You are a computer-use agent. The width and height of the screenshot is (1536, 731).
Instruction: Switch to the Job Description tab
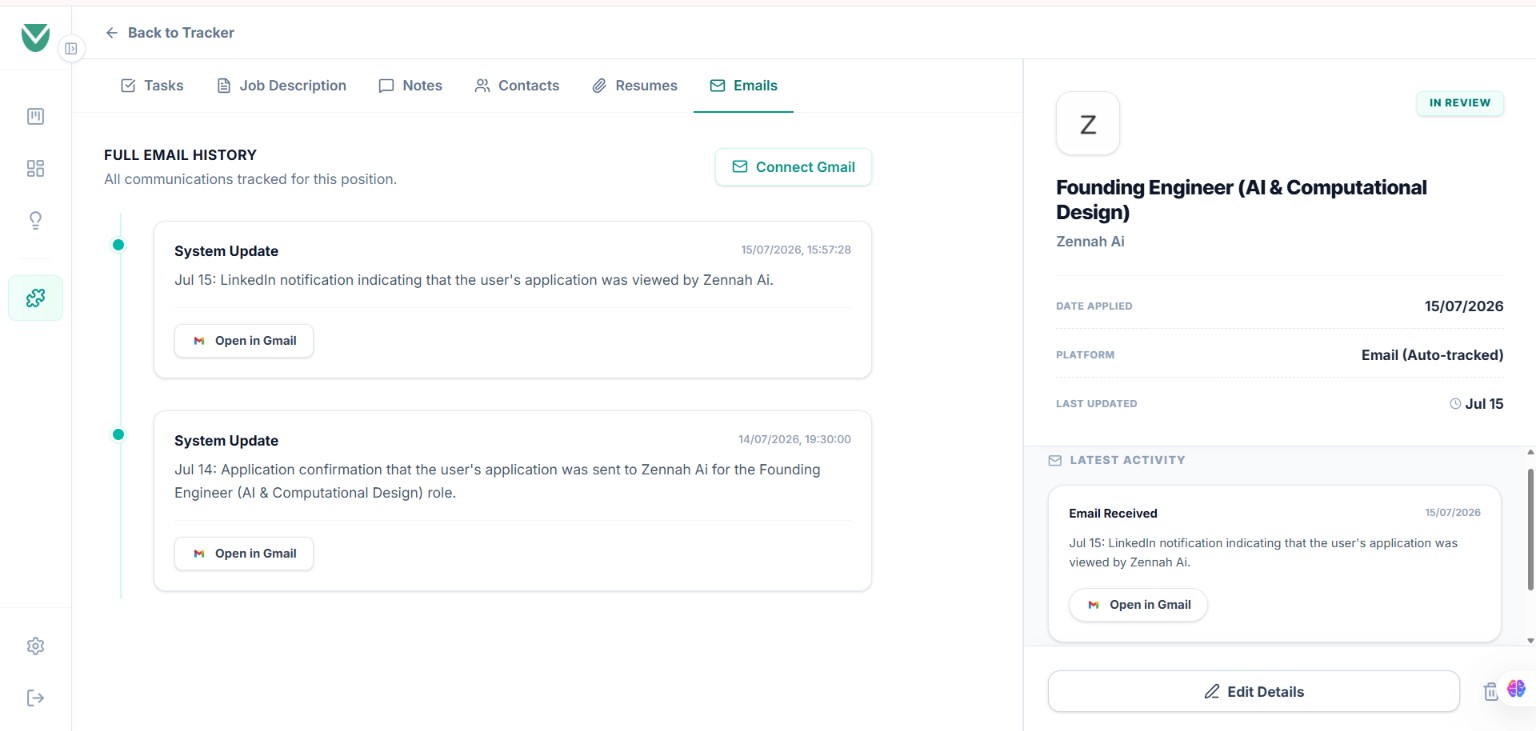point(282,85)
